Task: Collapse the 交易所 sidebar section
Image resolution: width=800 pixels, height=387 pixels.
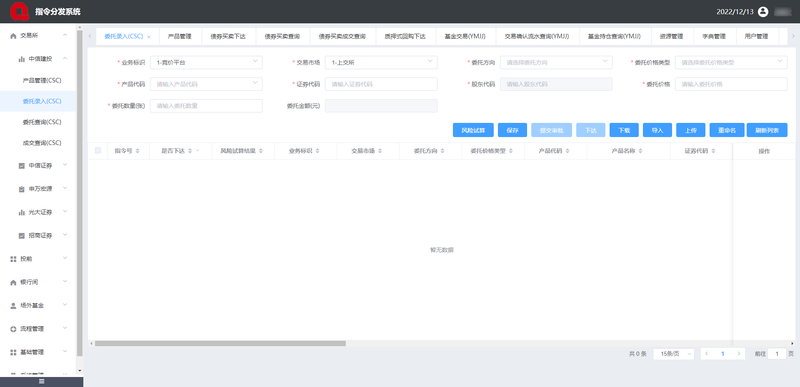Action: (x=65, y=35)
